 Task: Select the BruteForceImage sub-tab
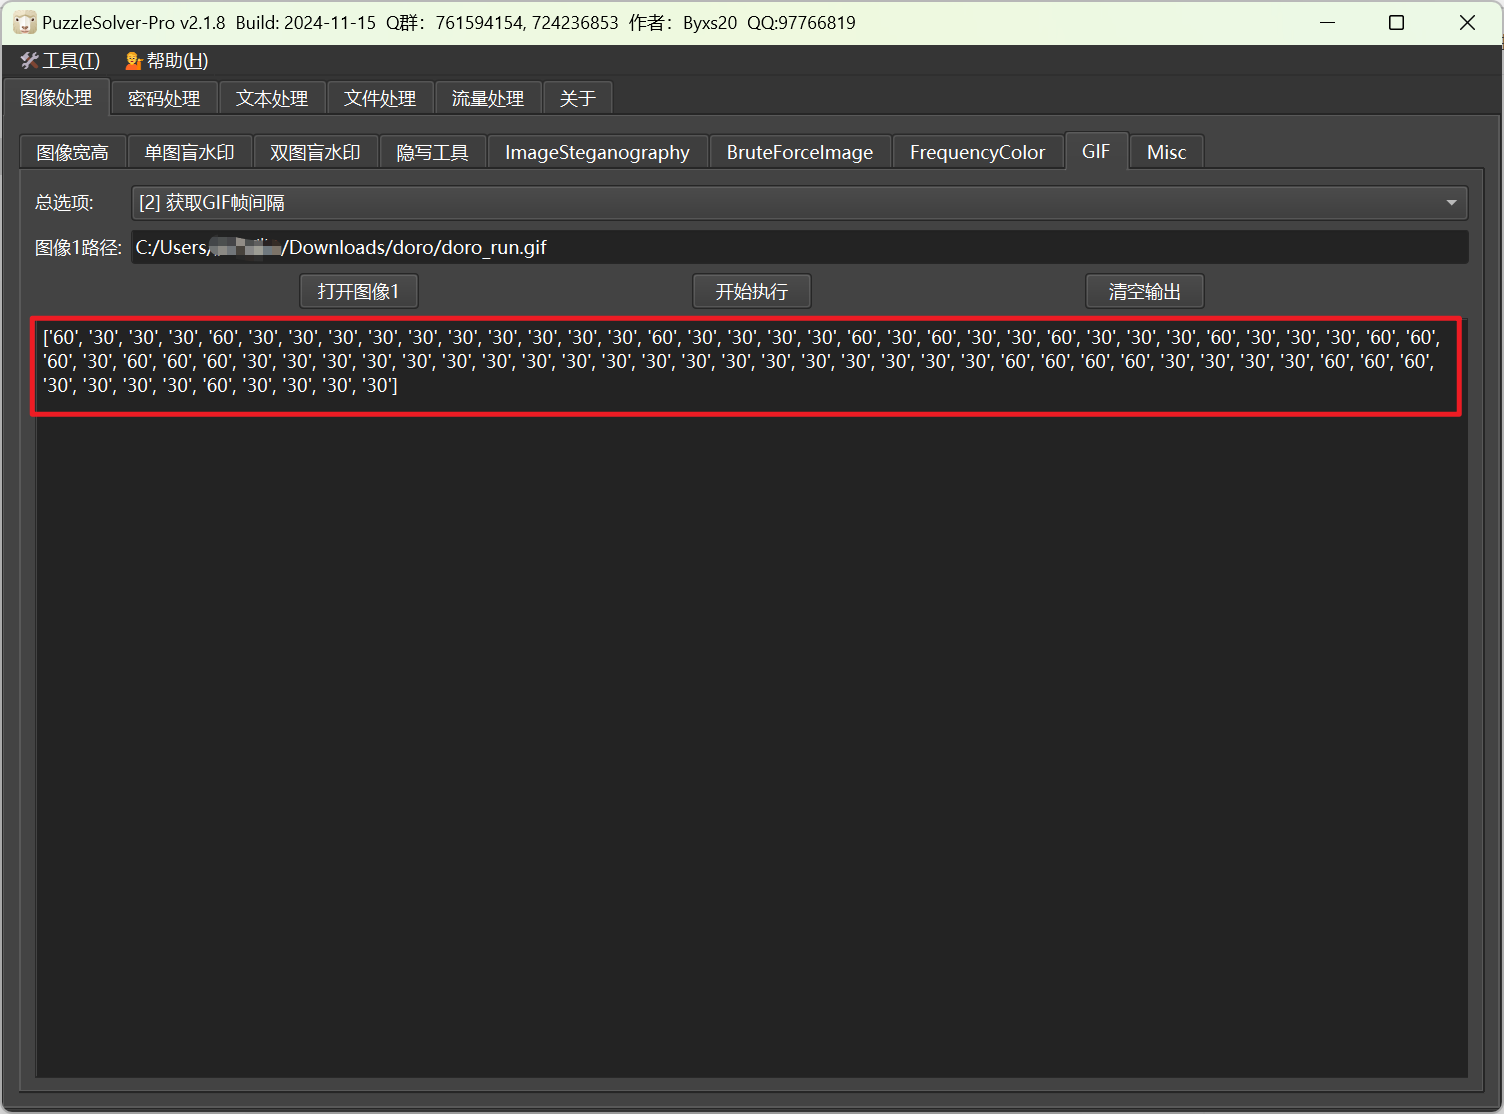pos(799,153)
